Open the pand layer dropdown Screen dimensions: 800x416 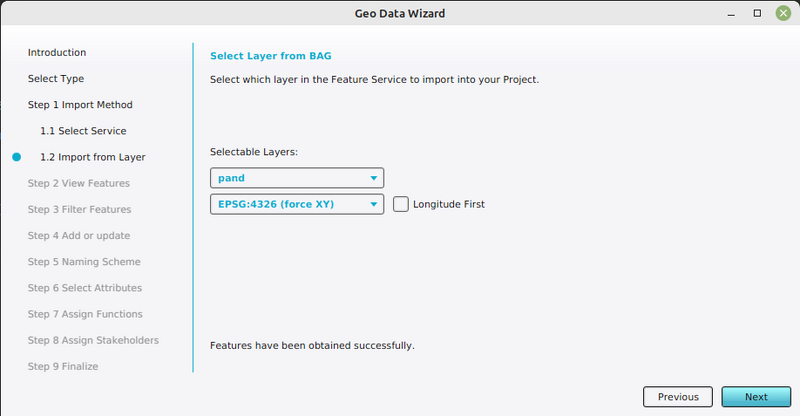click(297, 178)
